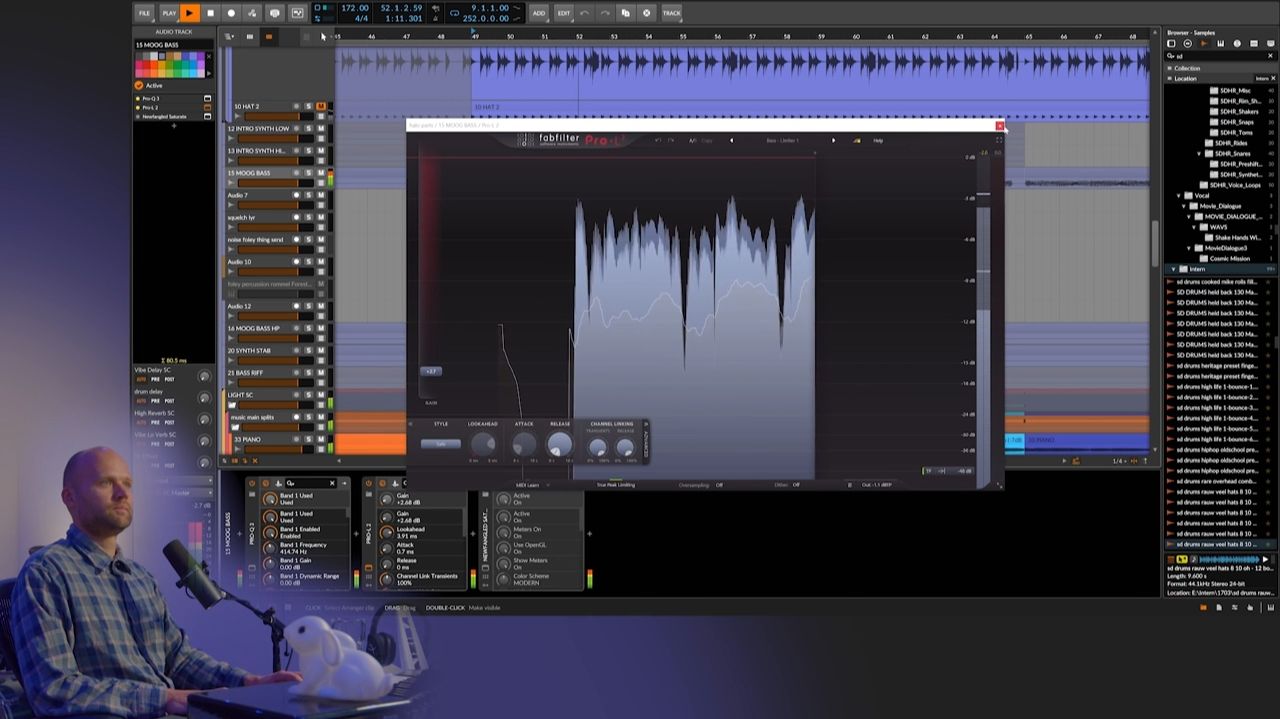Collapse the Intern folder in browser
Screen dimensions: 1280x719
click(1174, 269)
